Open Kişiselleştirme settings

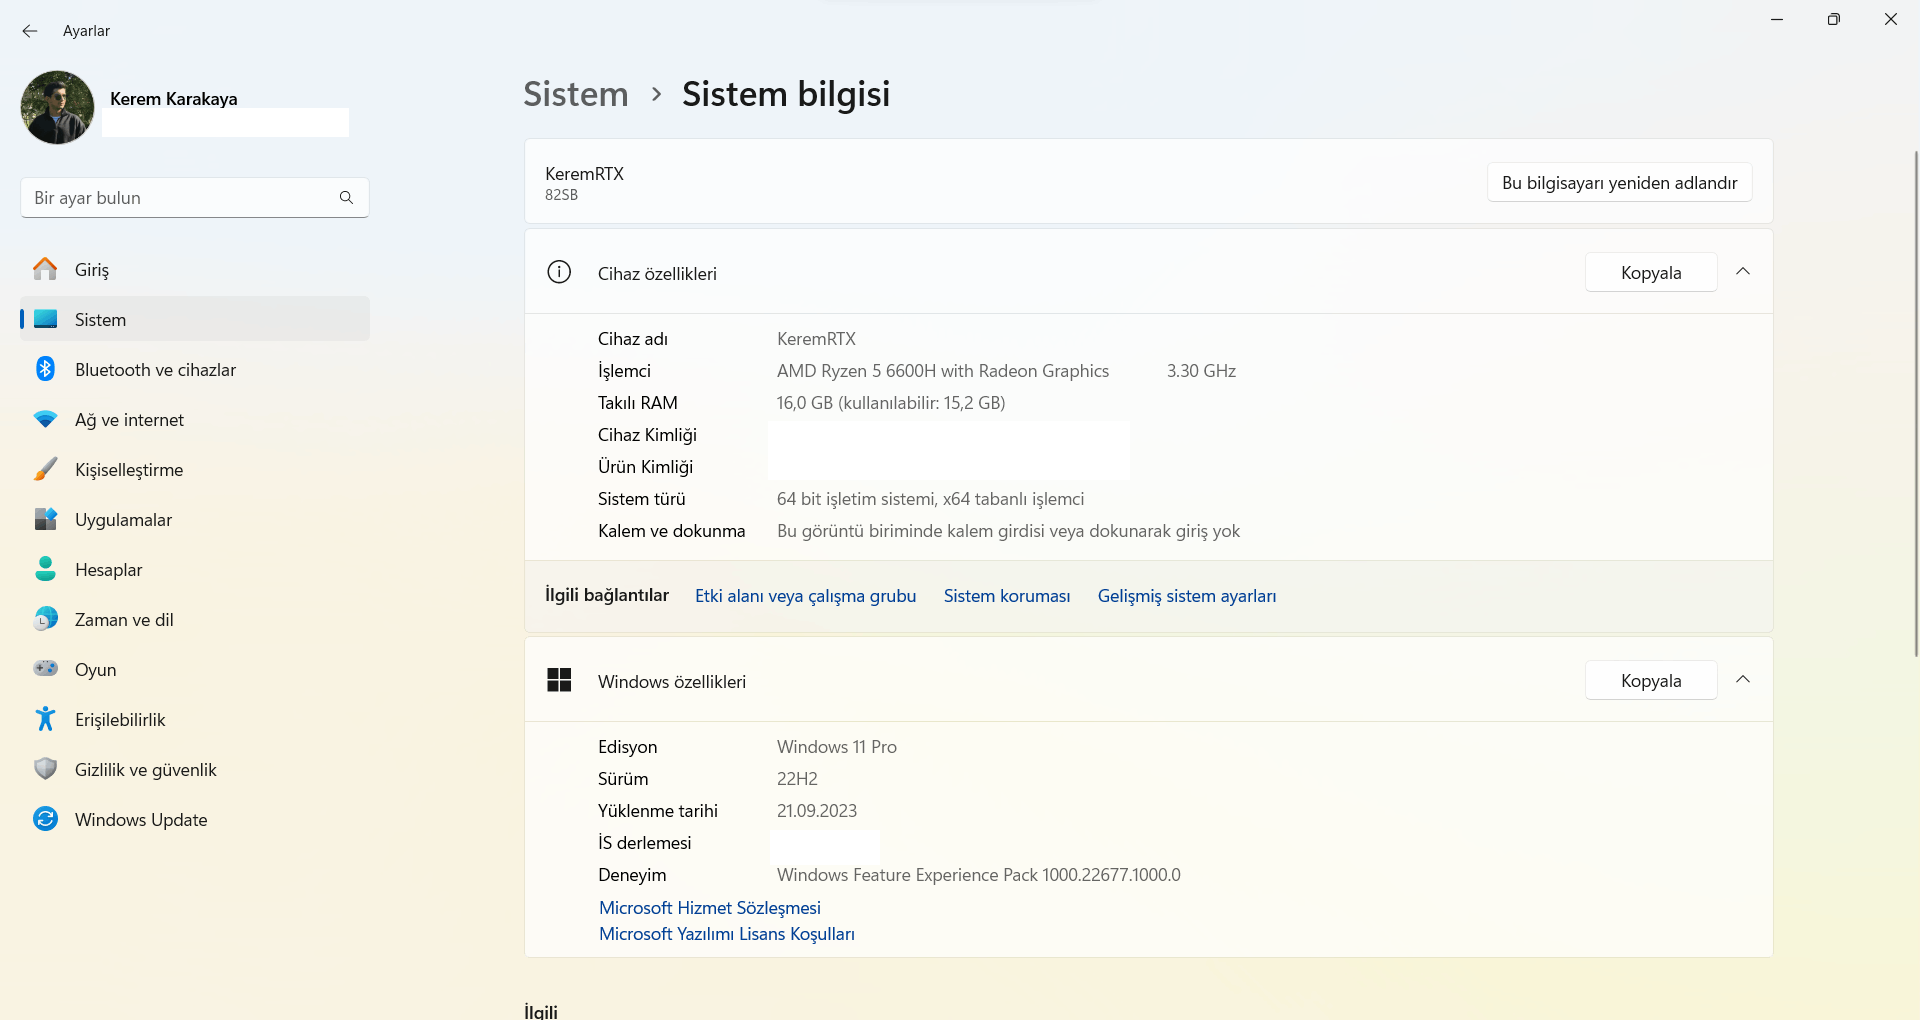[195, 469]
